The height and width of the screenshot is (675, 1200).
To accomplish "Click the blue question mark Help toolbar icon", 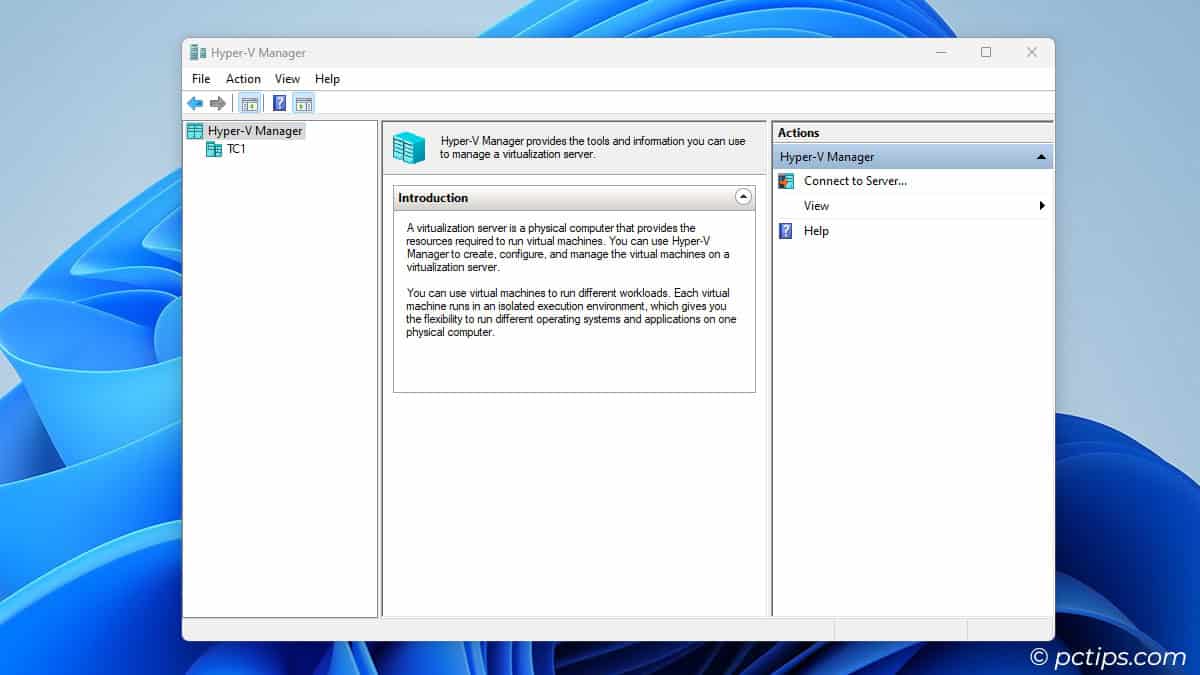I will pos(277,103).
